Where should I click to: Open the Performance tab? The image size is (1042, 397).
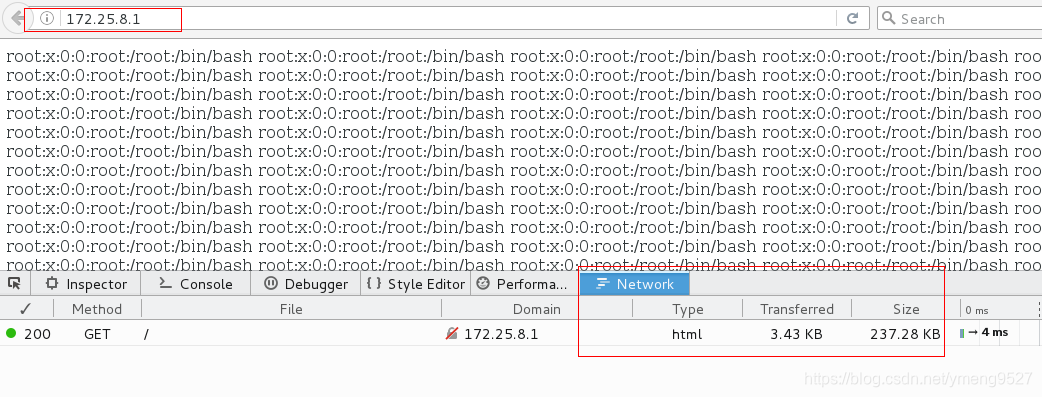click(x=525, y=284)
